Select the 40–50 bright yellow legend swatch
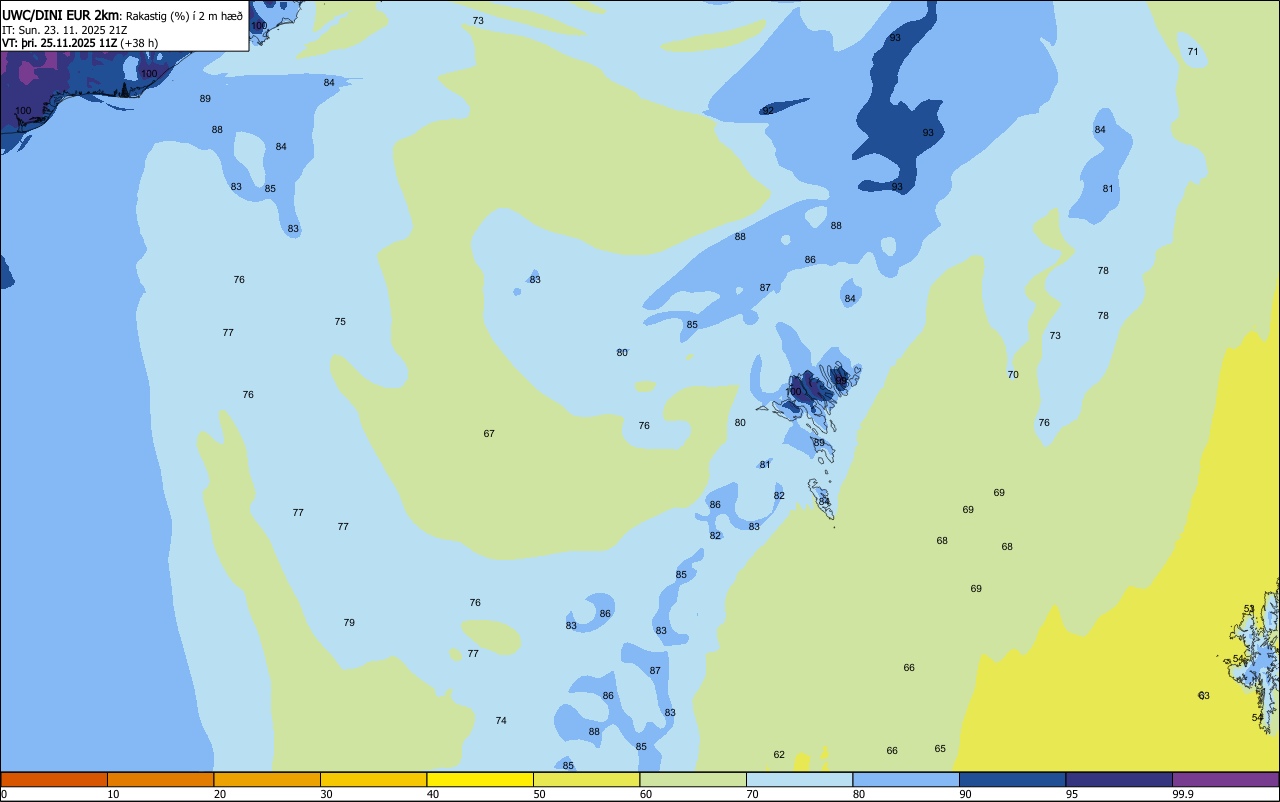Image resolution: width=1280 pixels, height=802 pixels. tap(480, 779)
